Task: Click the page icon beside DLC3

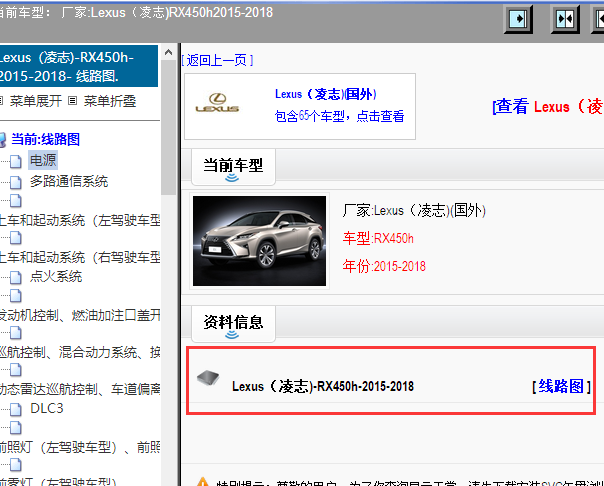Action: pyautogui.click(x=15, y=409)
